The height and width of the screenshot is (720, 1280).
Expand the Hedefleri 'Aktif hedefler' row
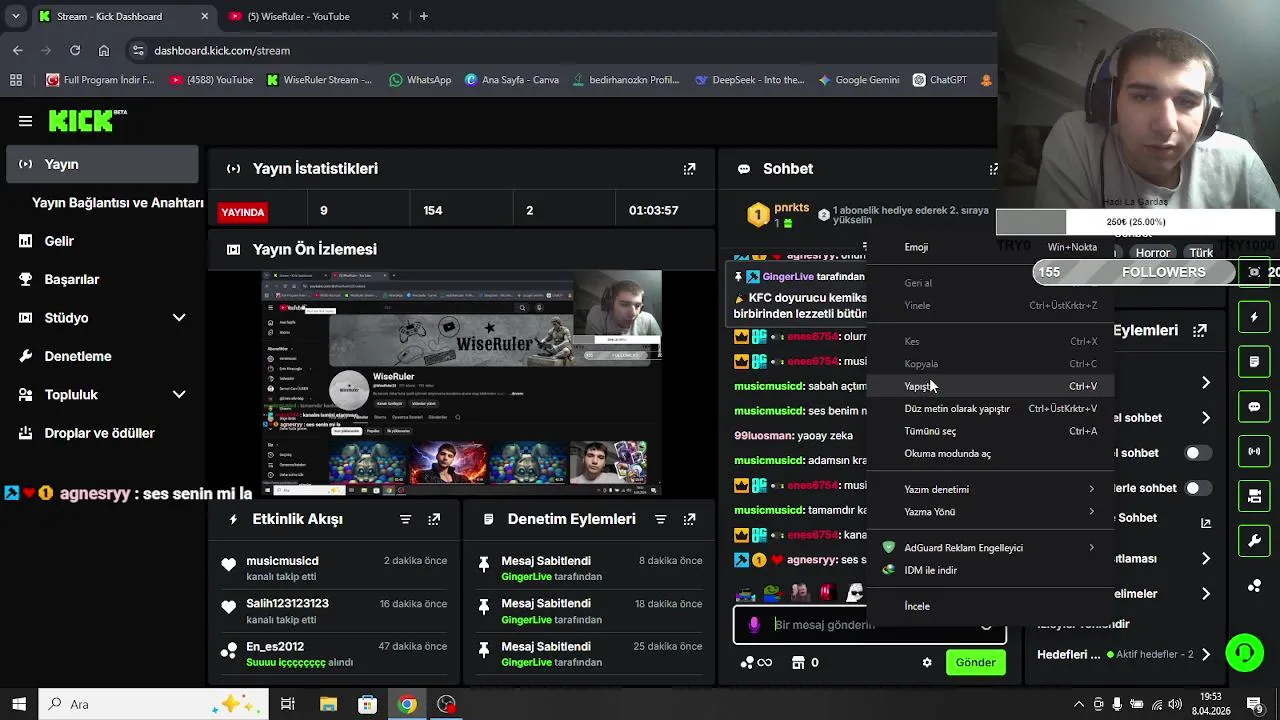point(1206,654)
